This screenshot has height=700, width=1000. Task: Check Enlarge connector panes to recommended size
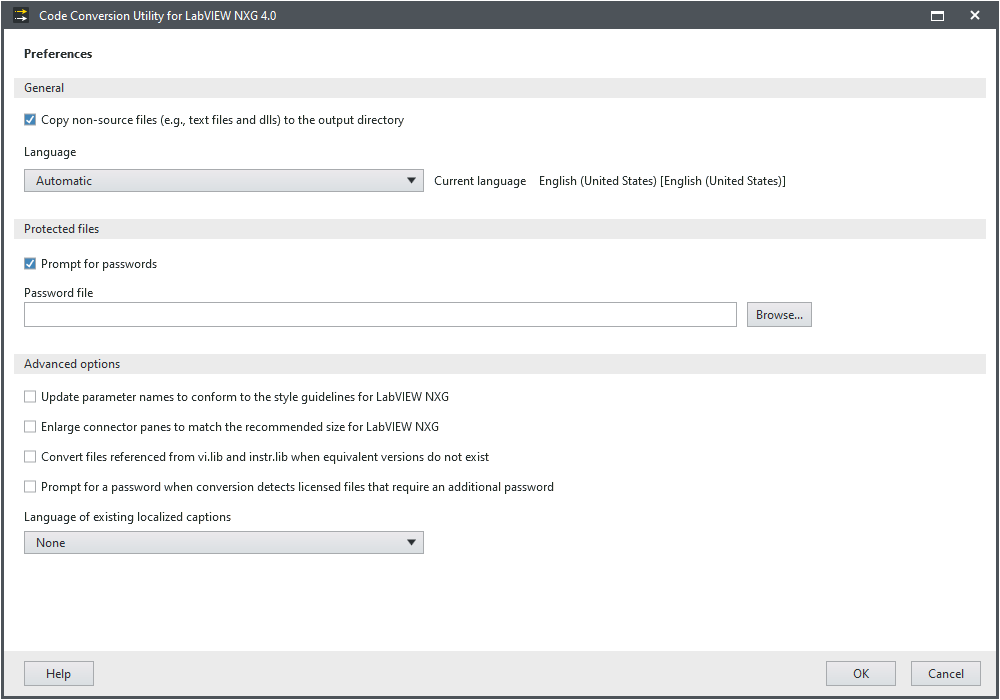click(x=30, y=427)
